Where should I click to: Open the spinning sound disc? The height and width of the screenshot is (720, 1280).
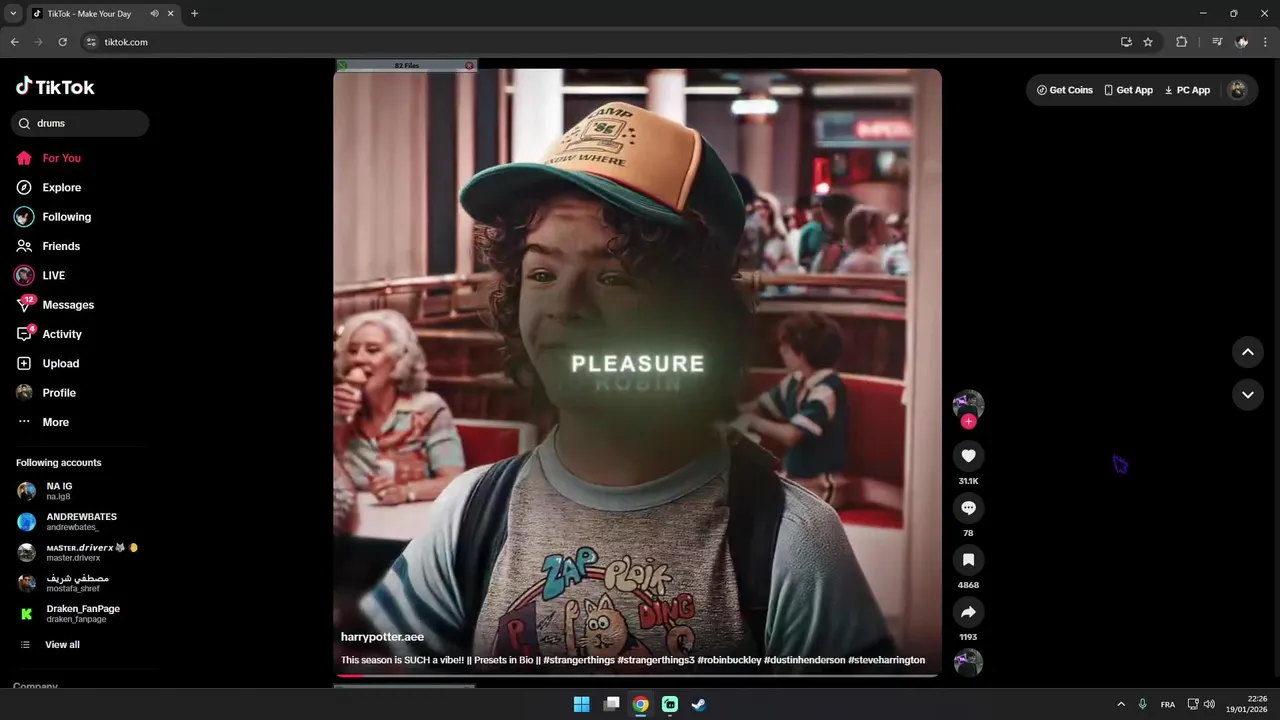coord(968,662)
